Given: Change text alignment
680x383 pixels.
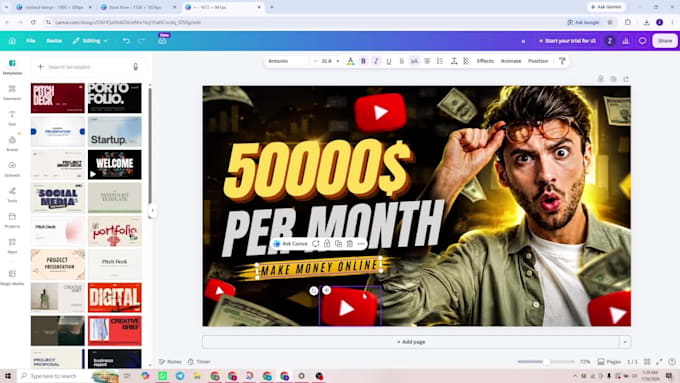Looking at the screenshot, I should [427, 61].
